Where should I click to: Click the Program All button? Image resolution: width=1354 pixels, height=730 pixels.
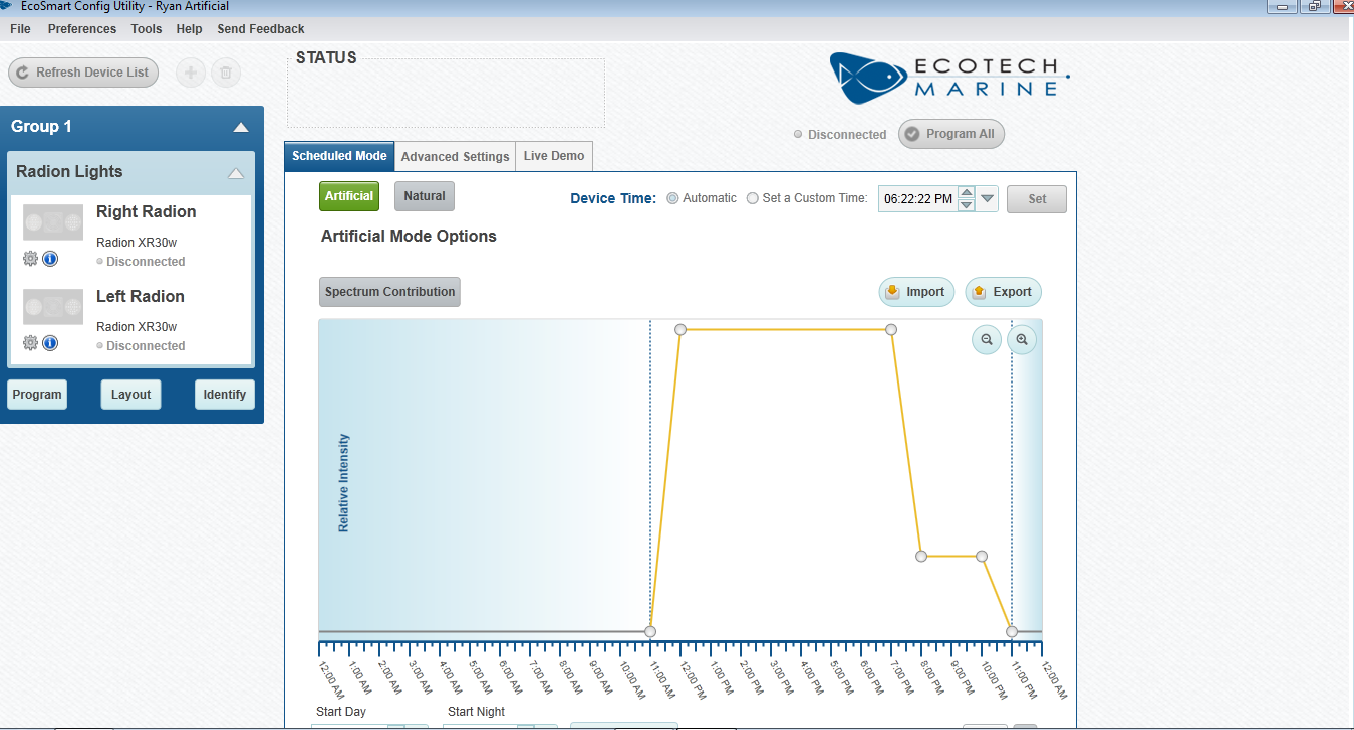951,134
